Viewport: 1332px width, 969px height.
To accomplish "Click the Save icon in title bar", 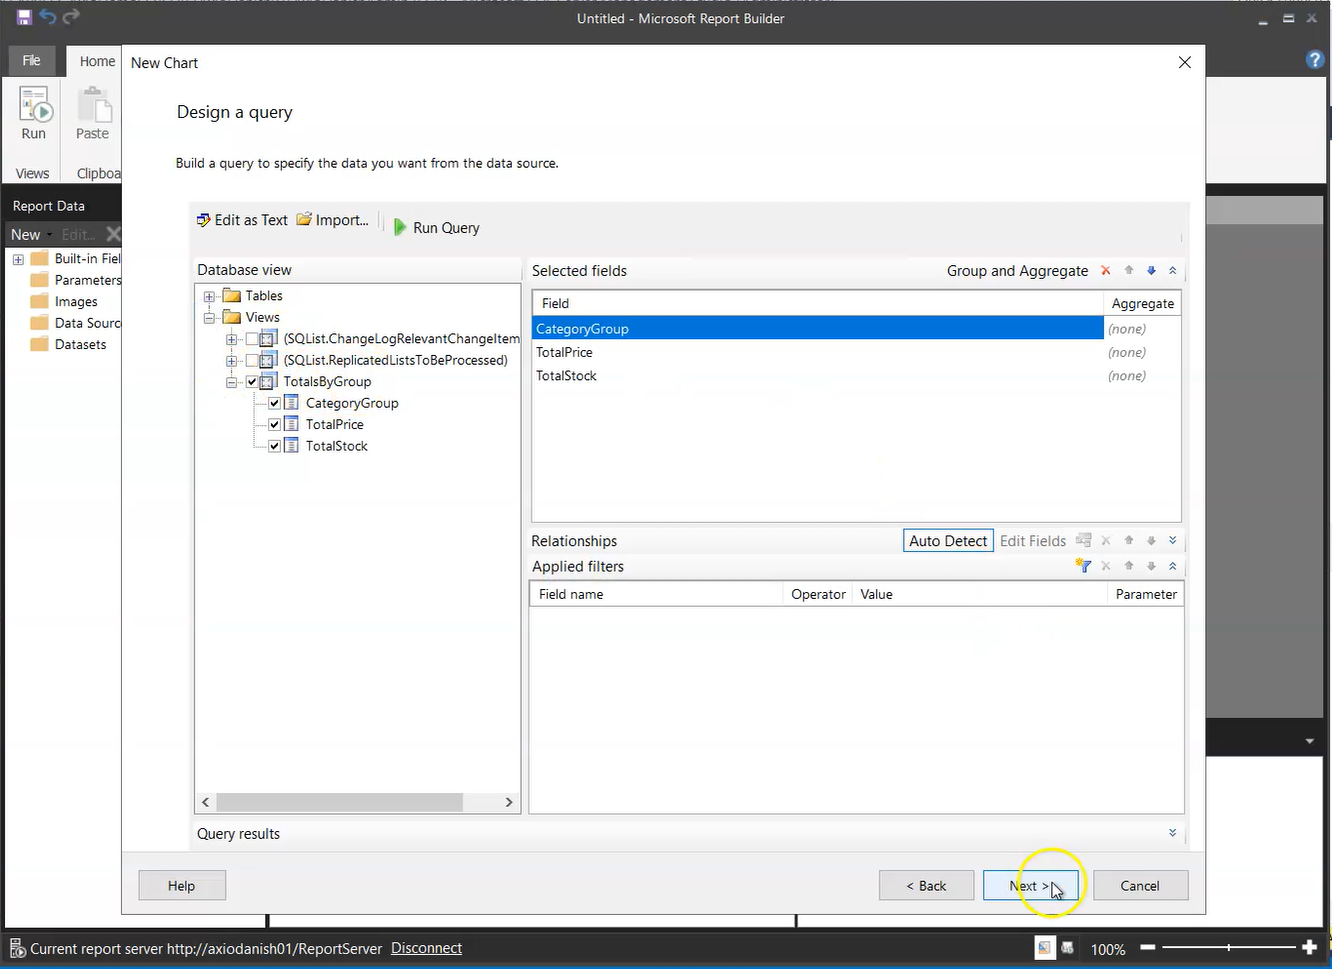I will tap(24, 17).
